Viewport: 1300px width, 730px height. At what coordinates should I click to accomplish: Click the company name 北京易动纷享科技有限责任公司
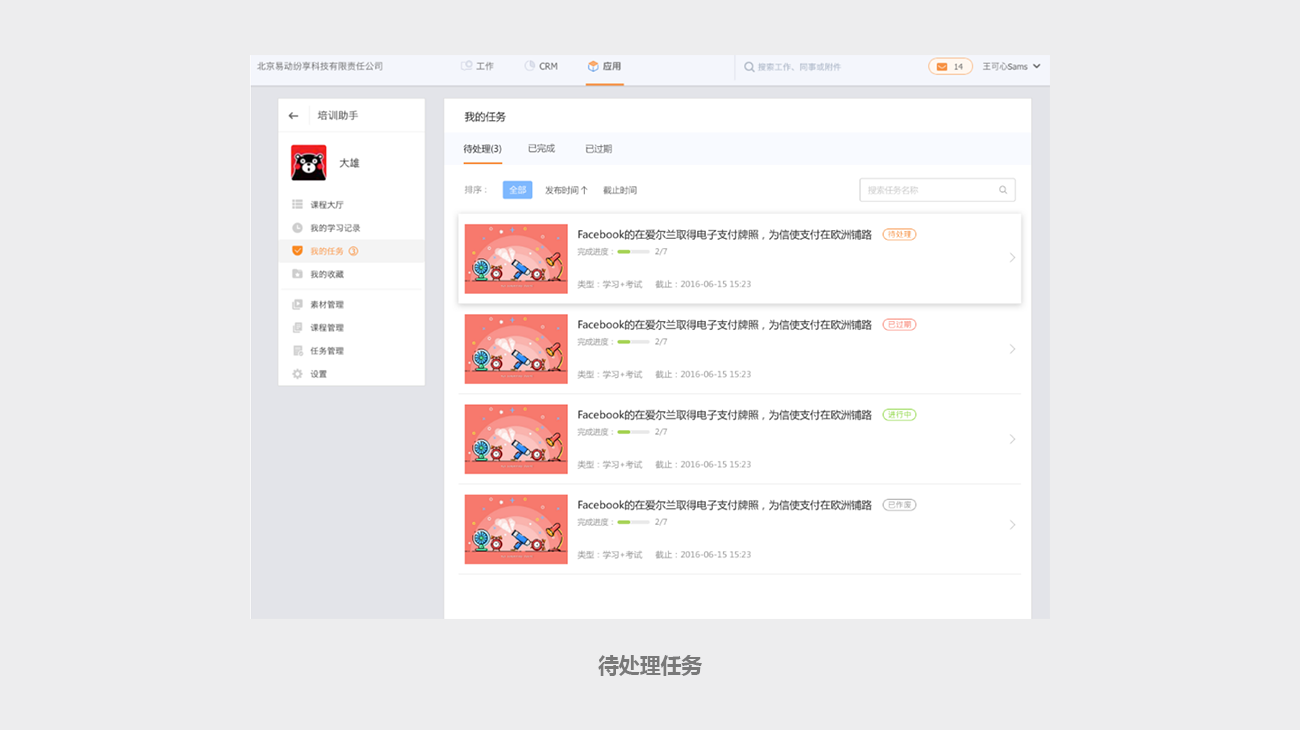point(320,67)
